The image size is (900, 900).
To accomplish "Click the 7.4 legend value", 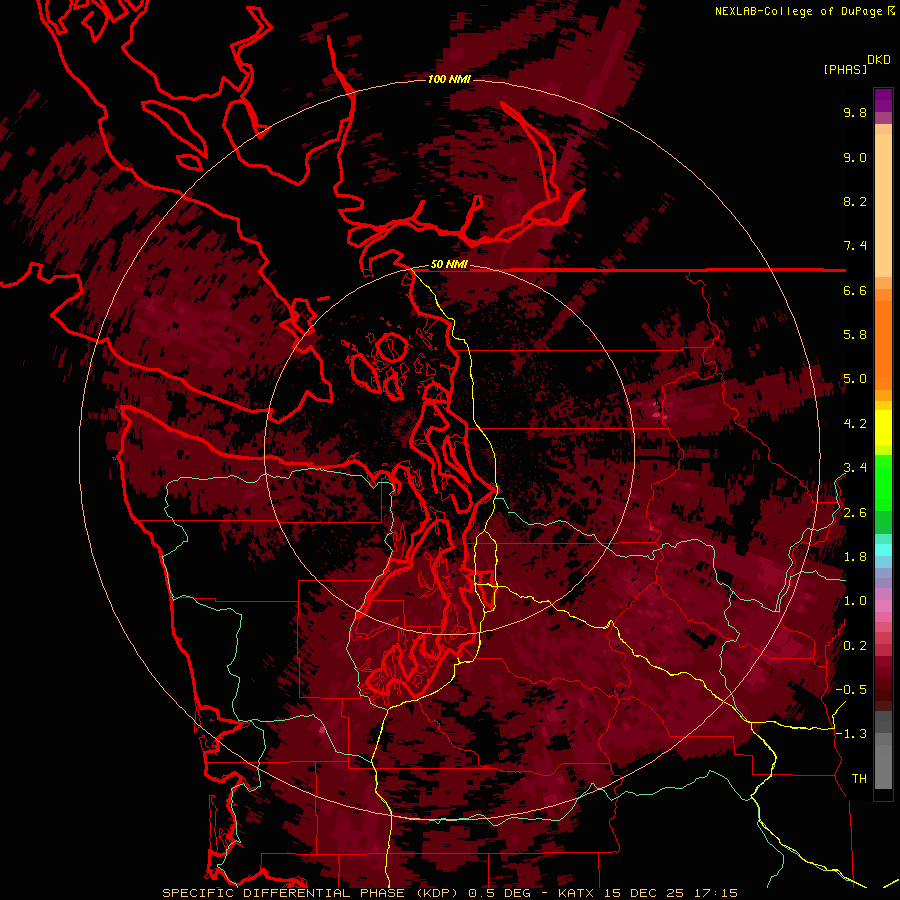I will tap(855, 246).
